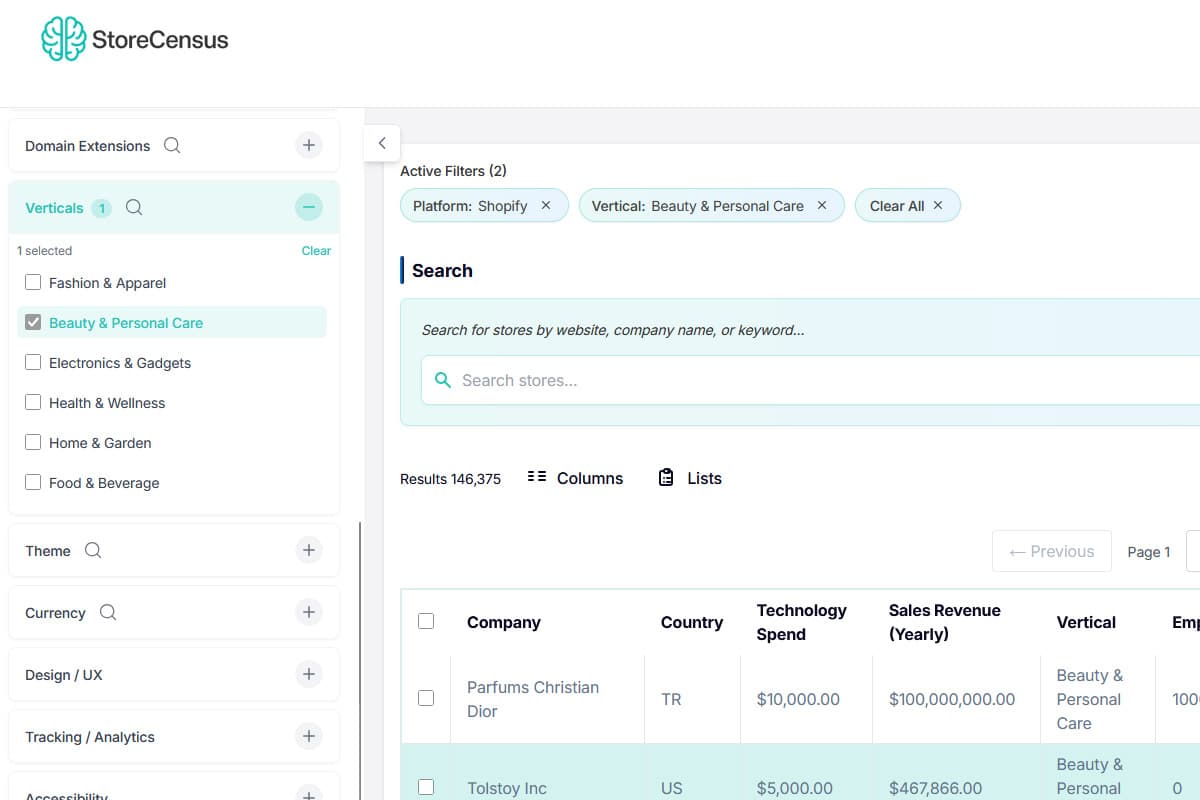Open the Theme search icon
Viewport: 1200px width, 800px height.
(x=92, y=551)
